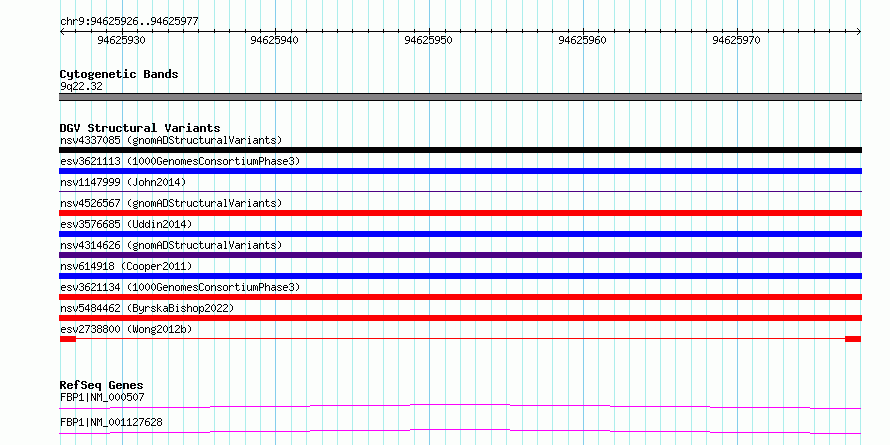Click ruler position 94625930
Image resolution: width=890 pixels, height=445 pixels.
[121, 40]
